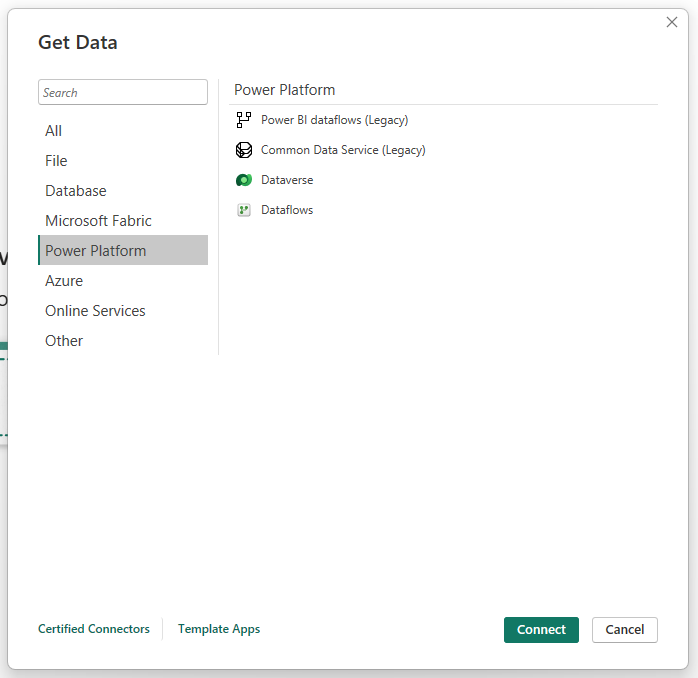Click the Power BI dataflows (Legacy) icon
The image size is (698, 678).
click(x=243, y=120)
